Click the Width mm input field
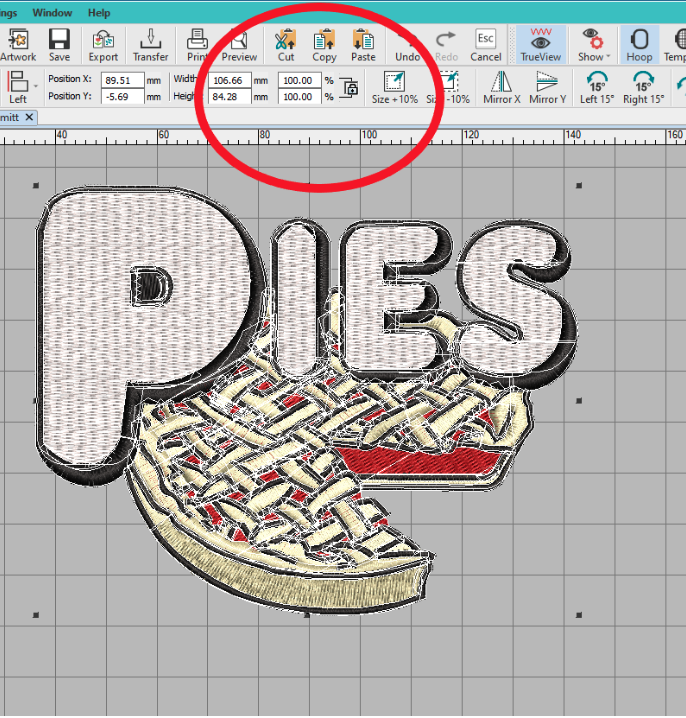 (x=229, y=80)
